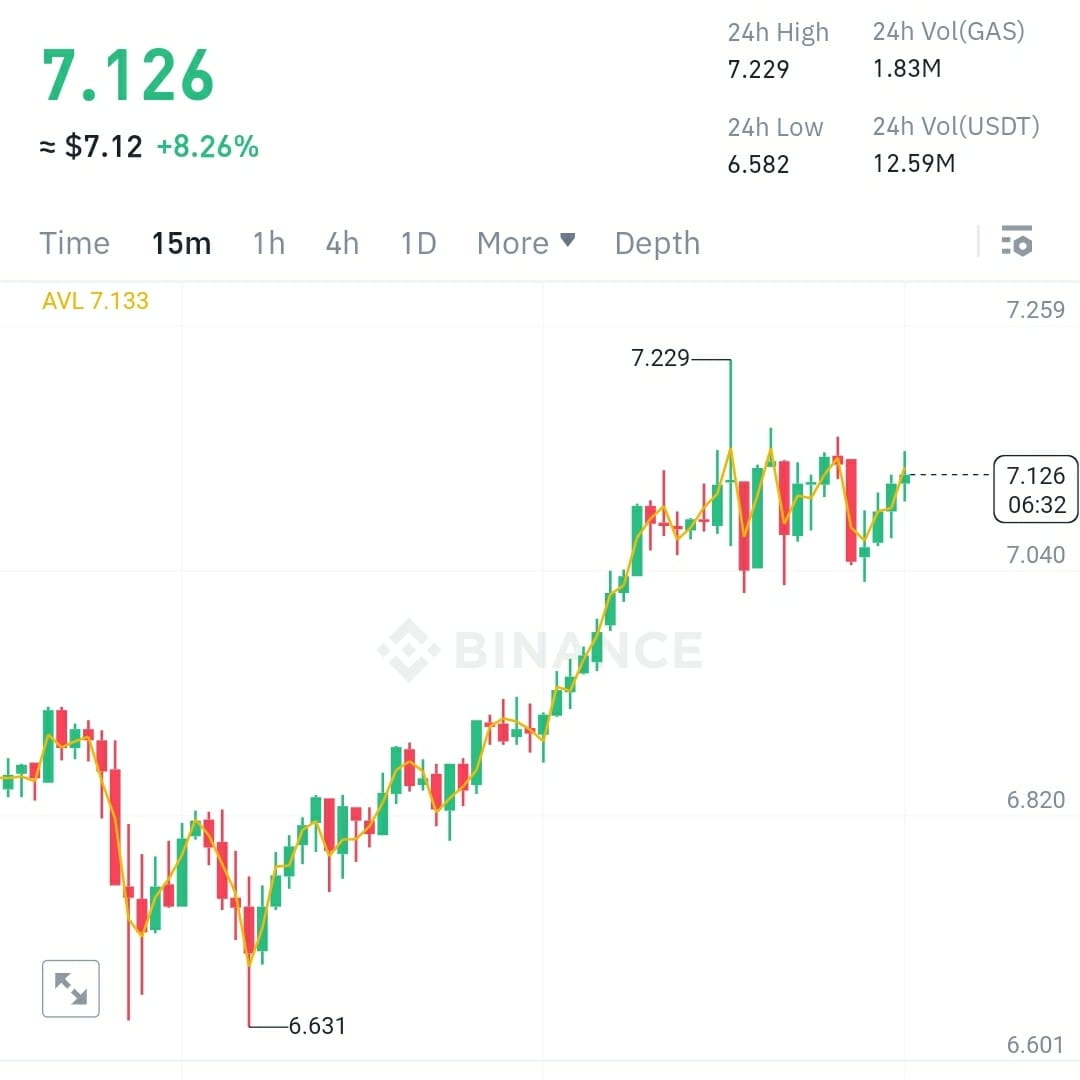The width and height of the screenshot is (1080, 1080).
Task: Click the 6.631 low marker on chart
Action: pyautogui.click(x=317, y=1025)
